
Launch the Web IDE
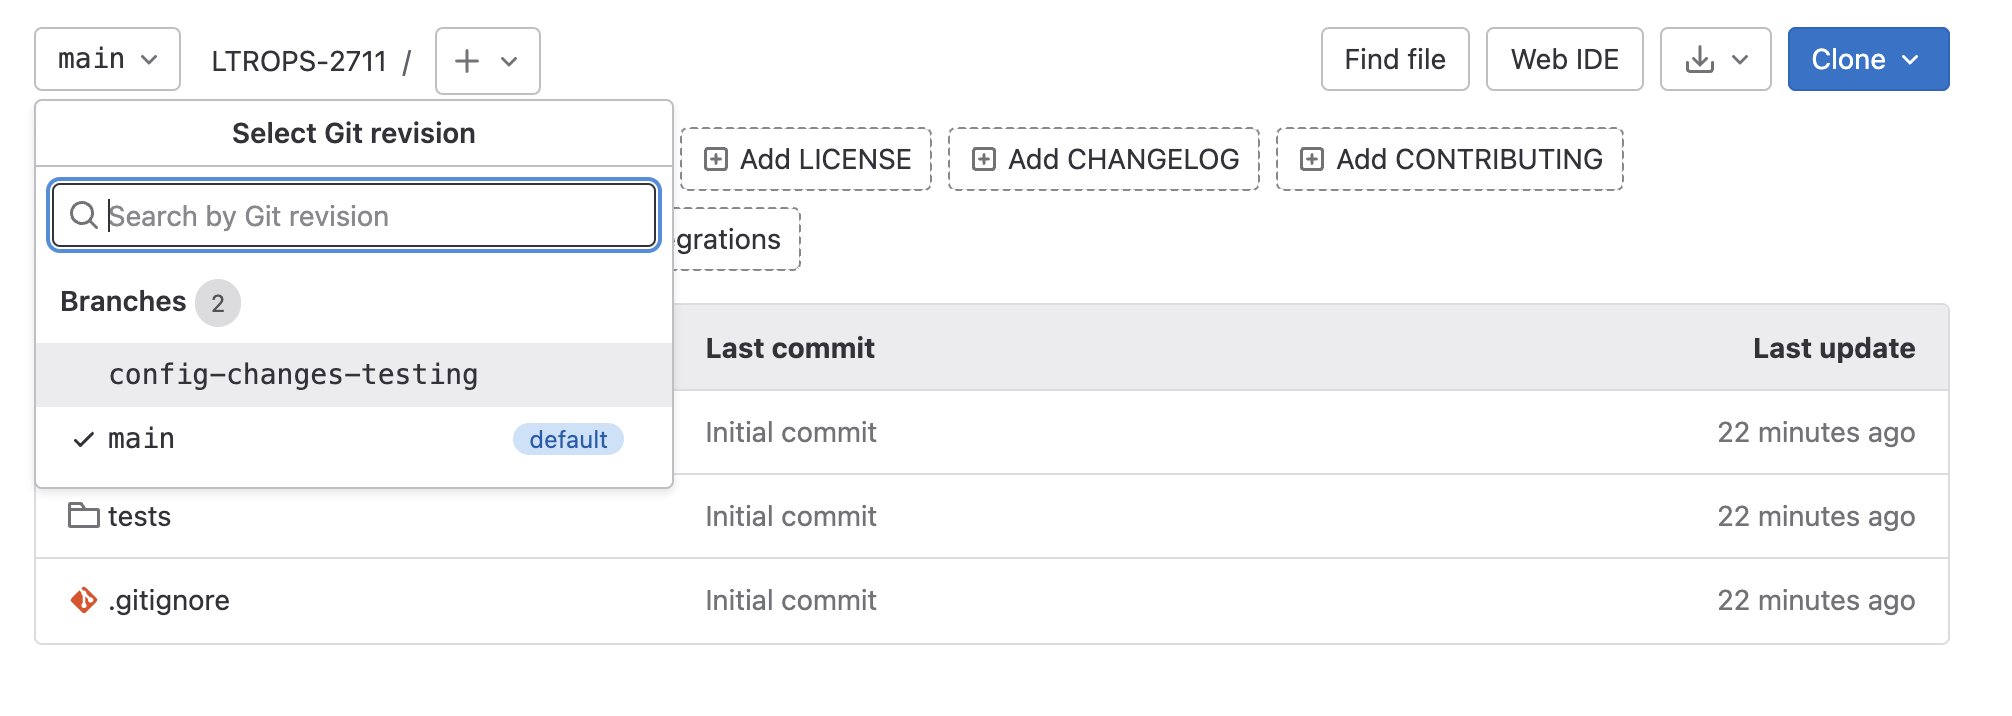1565,59
